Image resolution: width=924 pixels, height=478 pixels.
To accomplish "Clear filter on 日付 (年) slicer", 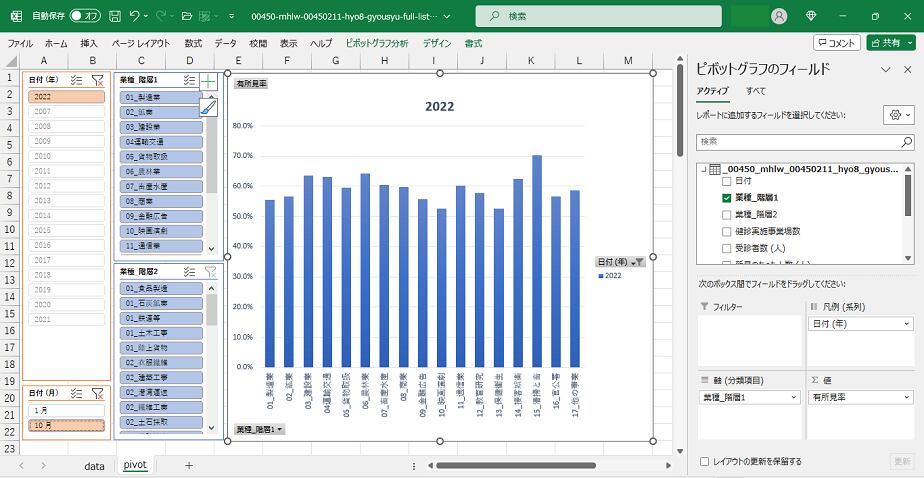I will (x=97, y=80).
